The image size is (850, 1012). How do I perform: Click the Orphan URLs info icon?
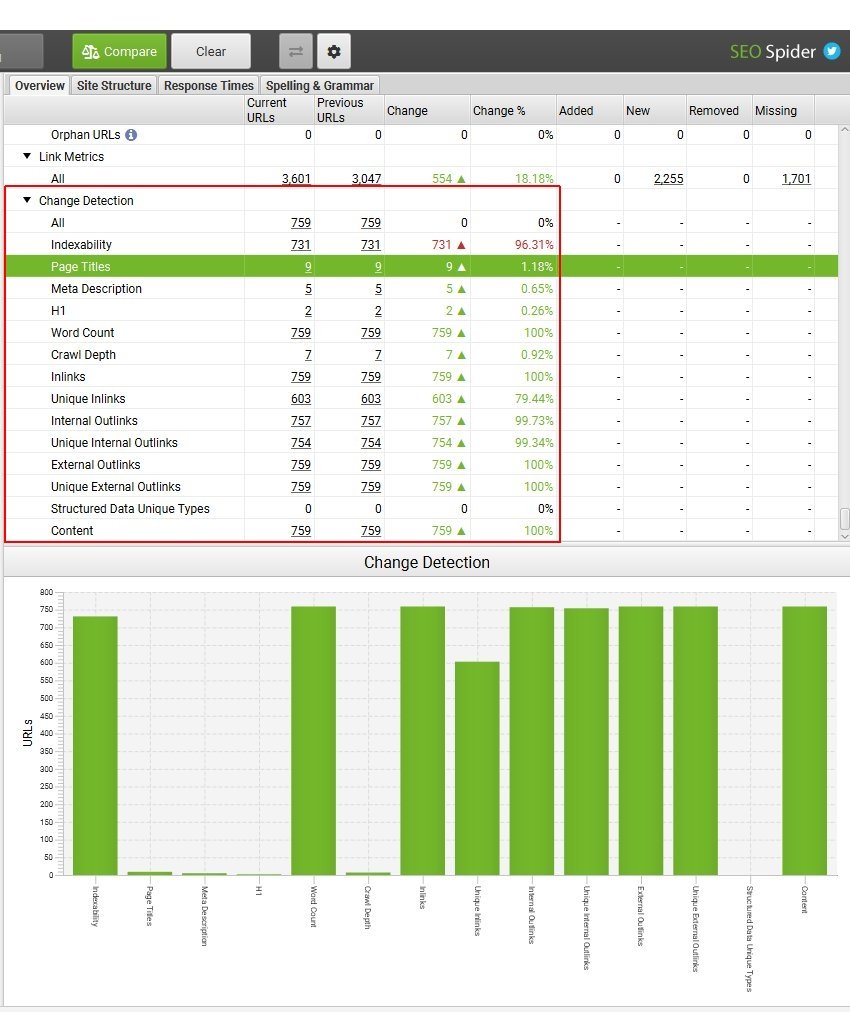click(131, 135)
